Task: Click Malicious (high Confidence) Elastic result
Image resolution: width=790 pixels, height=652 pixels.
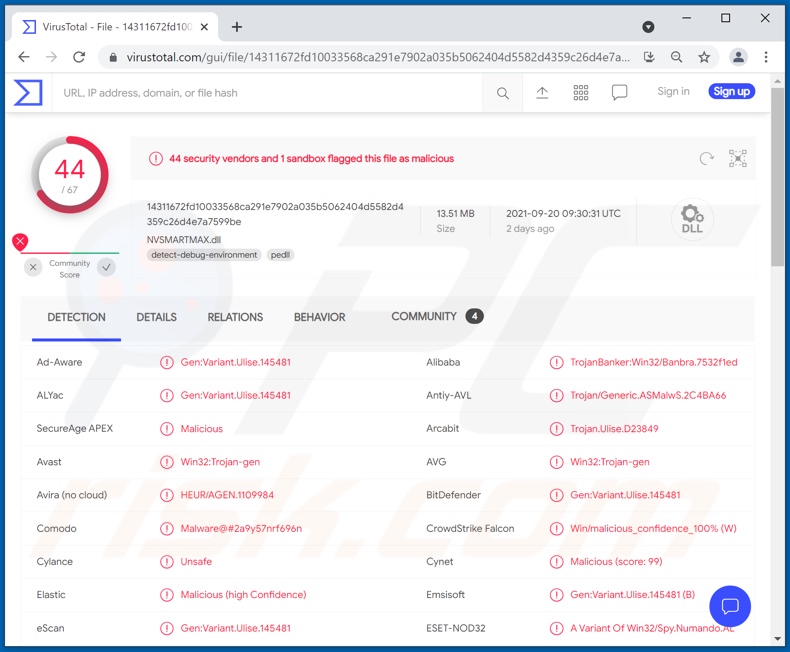Action: tap(243, 595)
